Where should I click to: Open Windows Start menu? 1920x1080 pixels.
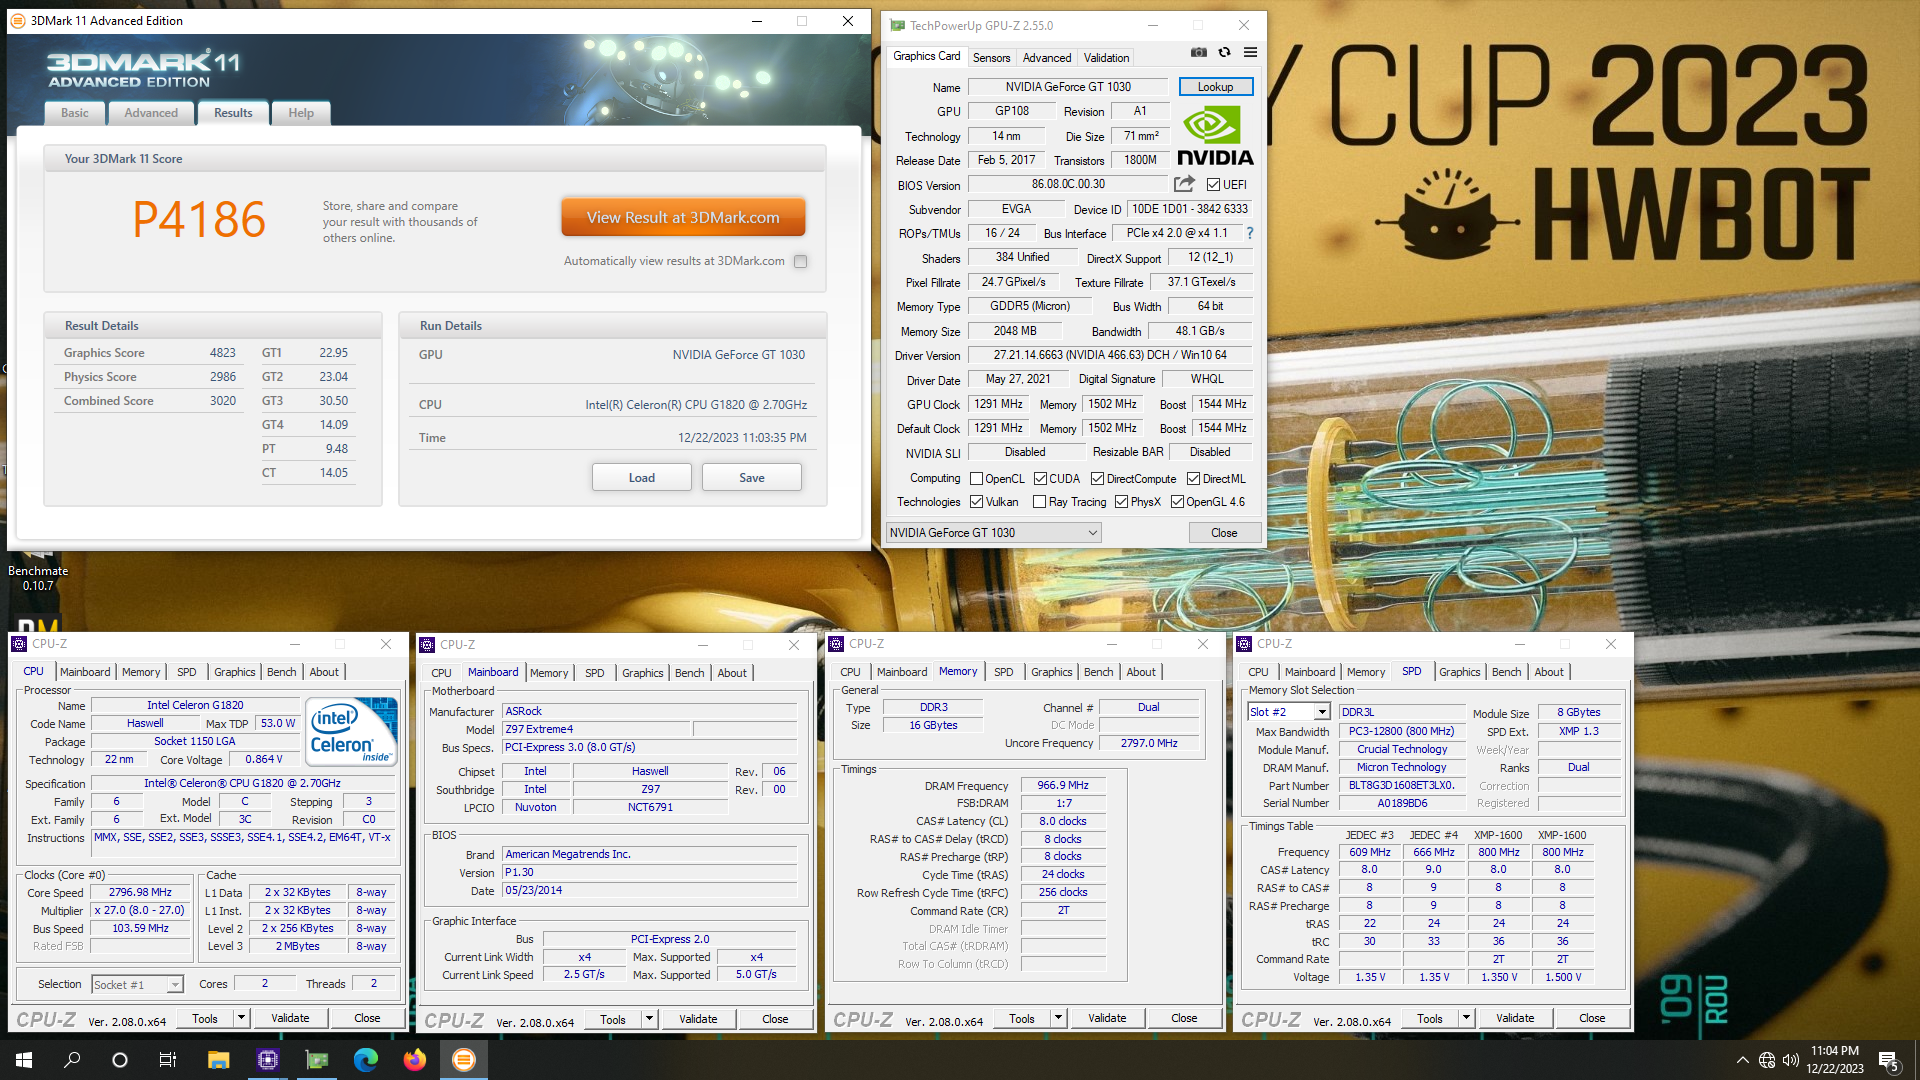24,1060
